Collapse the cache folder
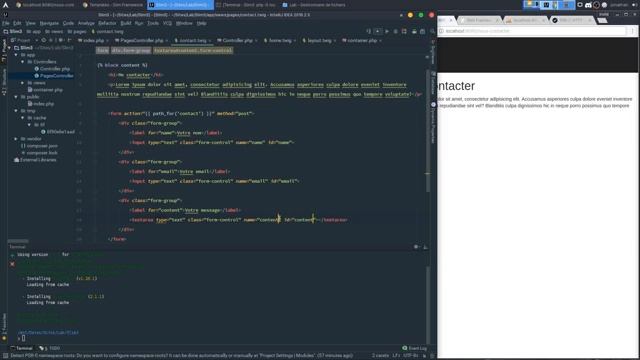The width and height of the screenshot is (640, 360). [x=22, y=118]
